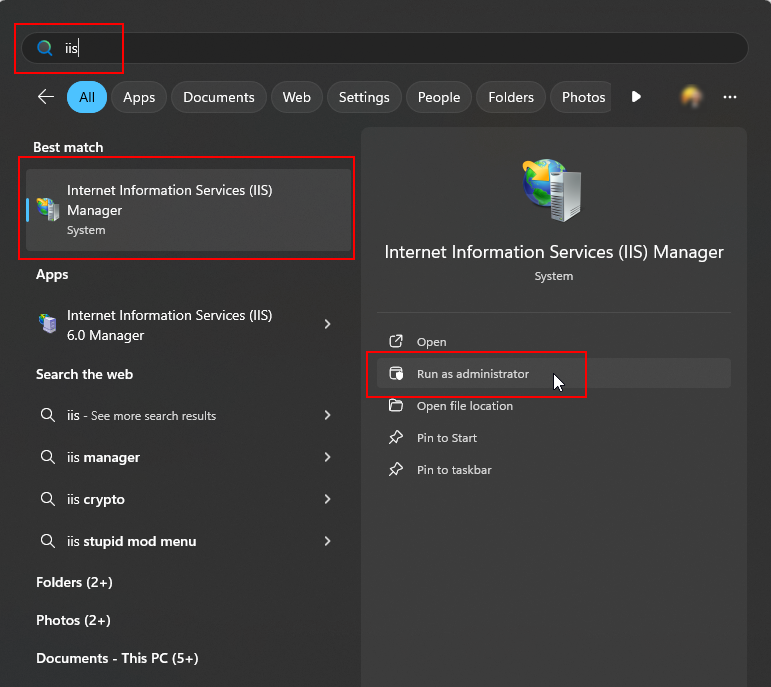Choose Pin to taskbar

click(554, 470)
